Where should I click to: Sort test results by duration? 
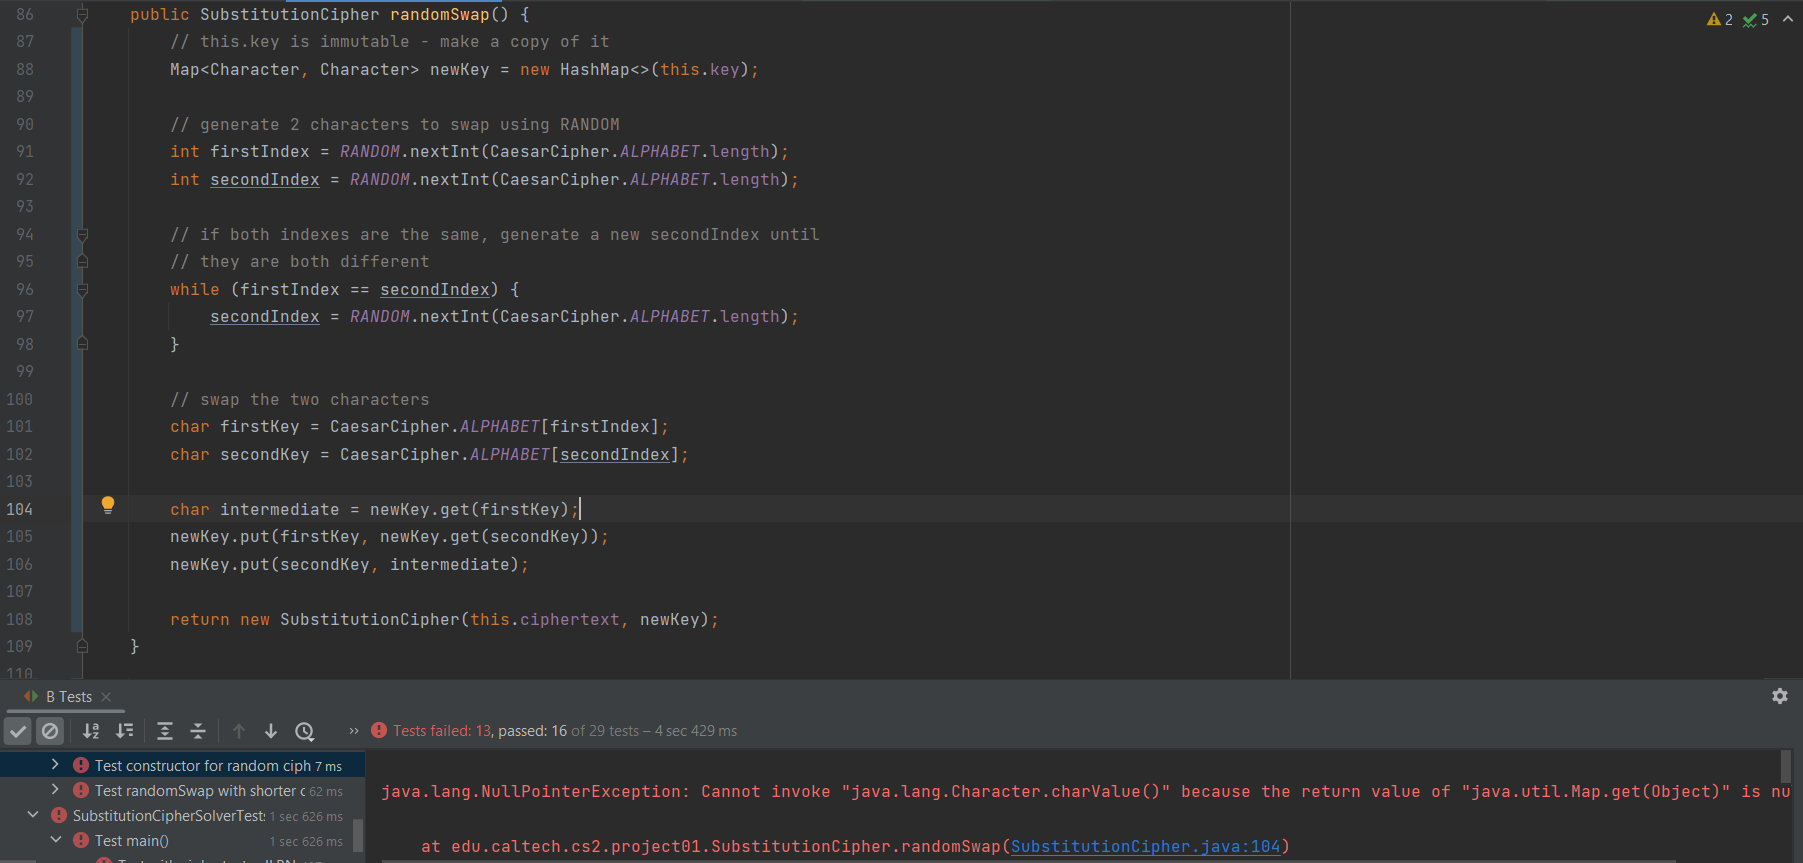click(125, 731)
